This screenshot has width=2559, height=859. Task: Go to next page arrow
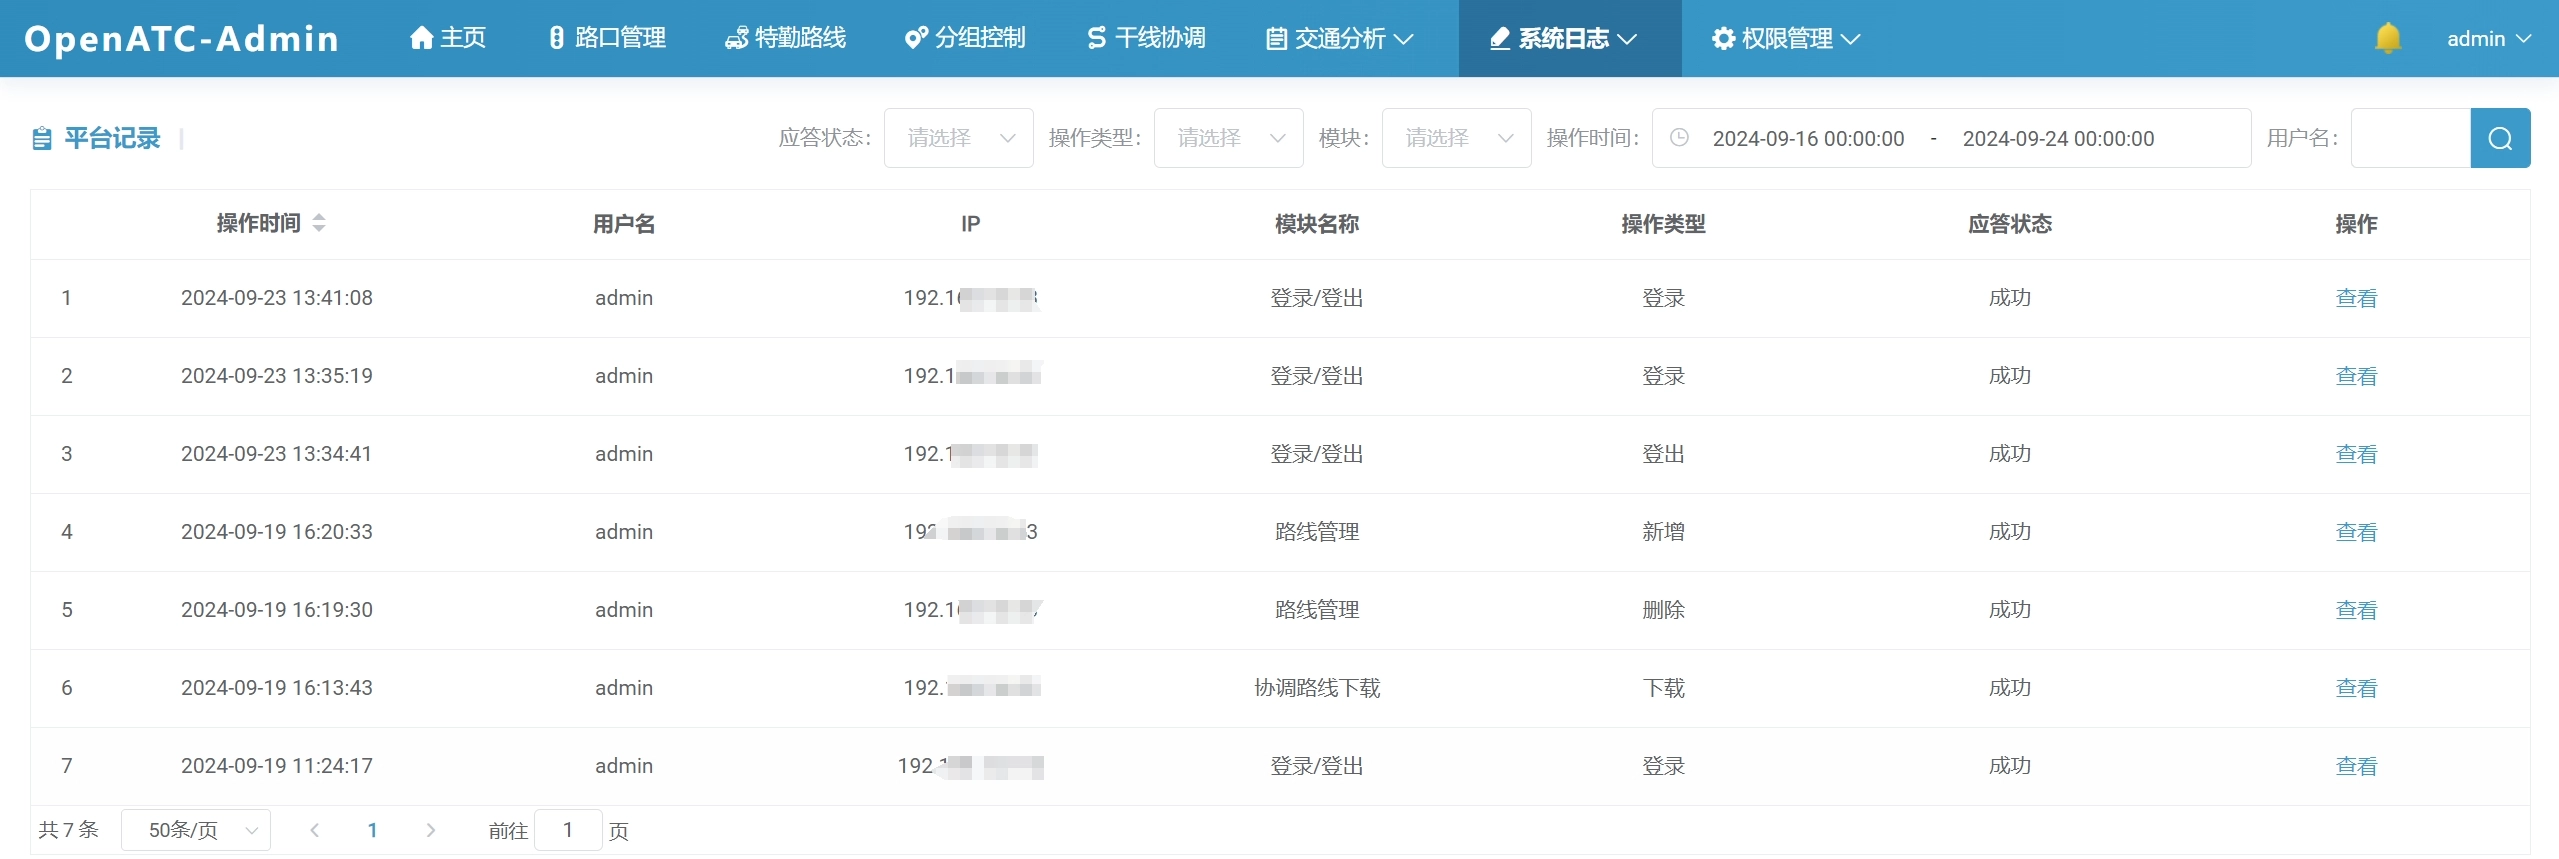pos(431,830)
